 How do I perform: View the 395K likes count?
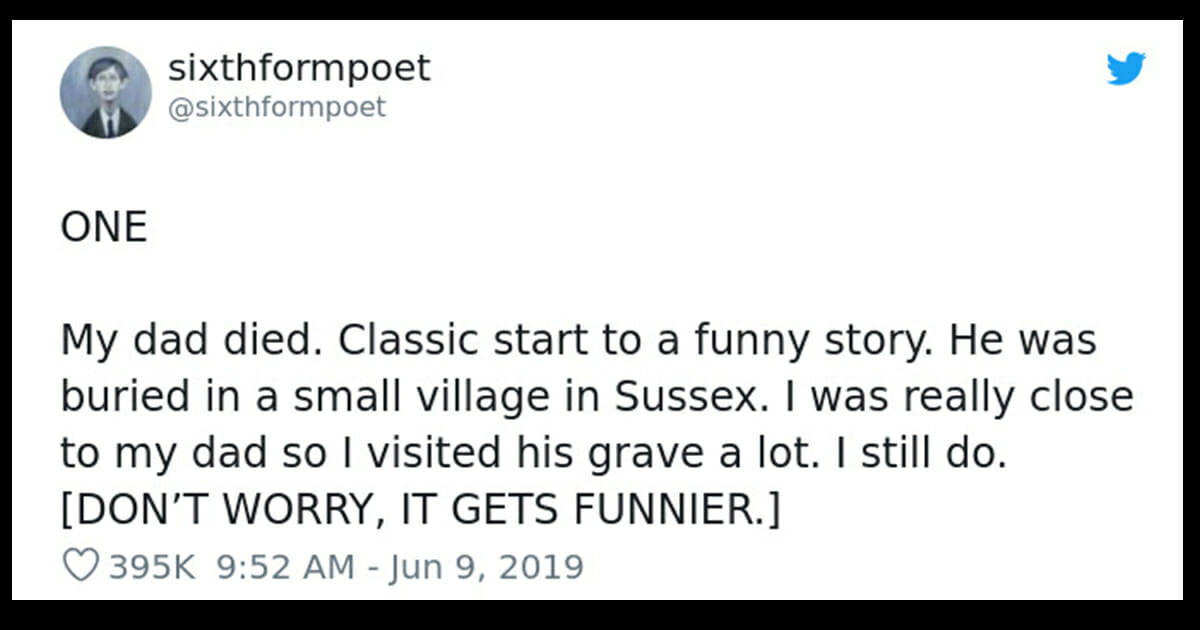pos(150,567)
